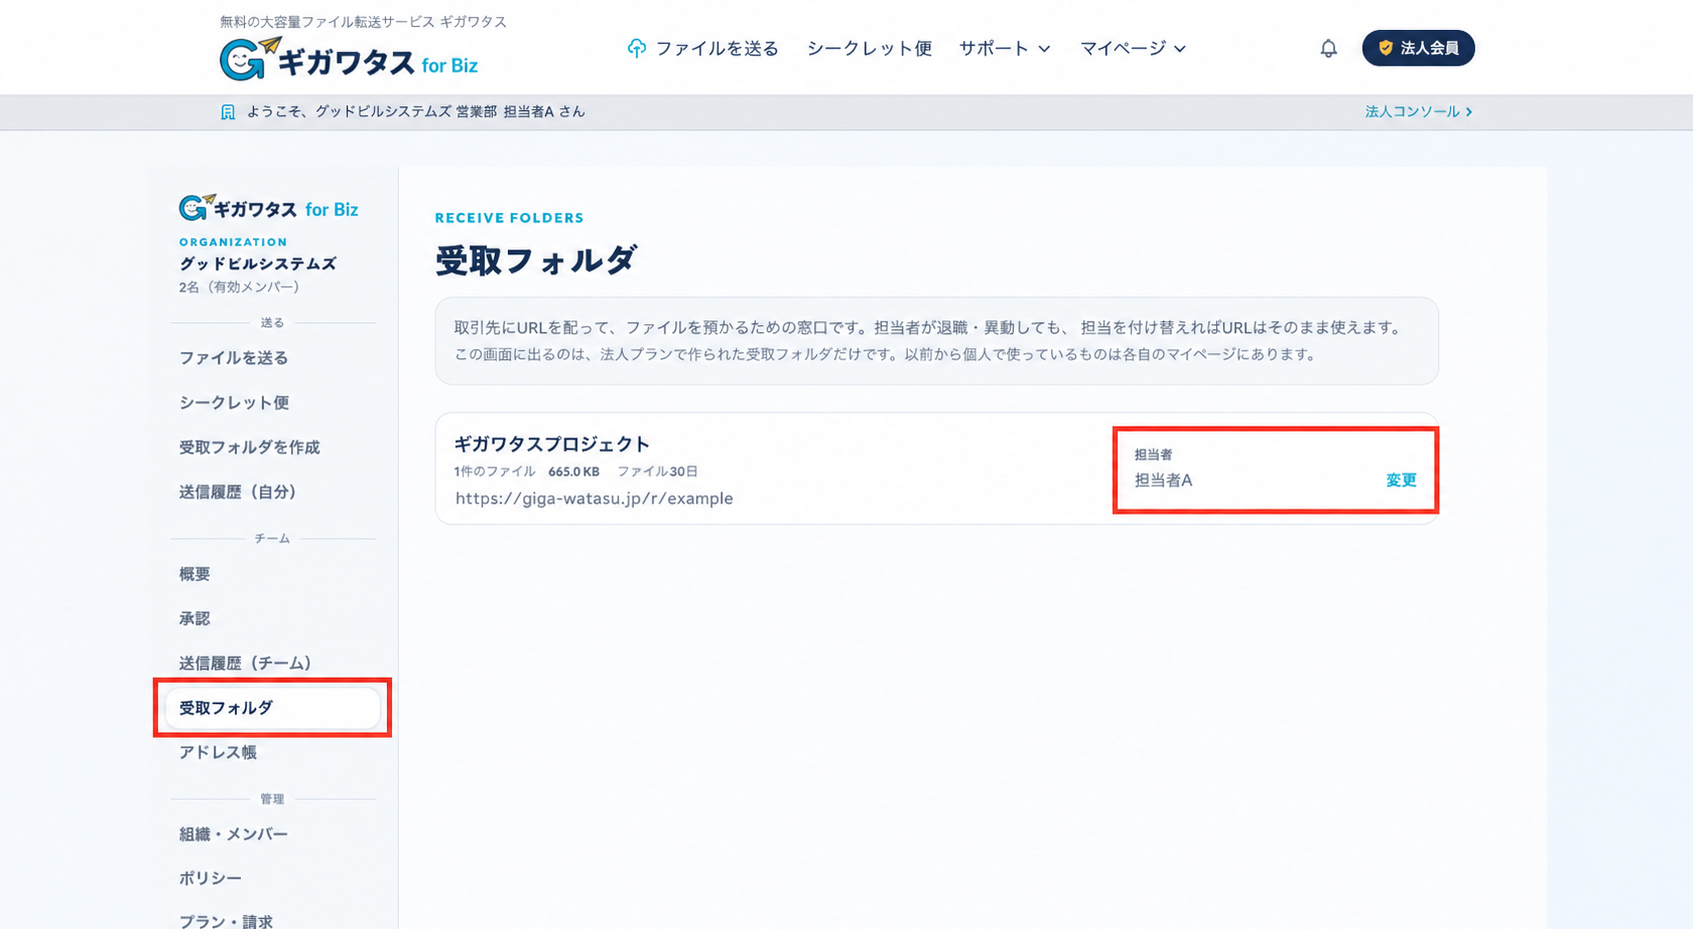Click the 法人会員 button
The height and width of the screenshot is (929, 1693).
point(1418,48)
